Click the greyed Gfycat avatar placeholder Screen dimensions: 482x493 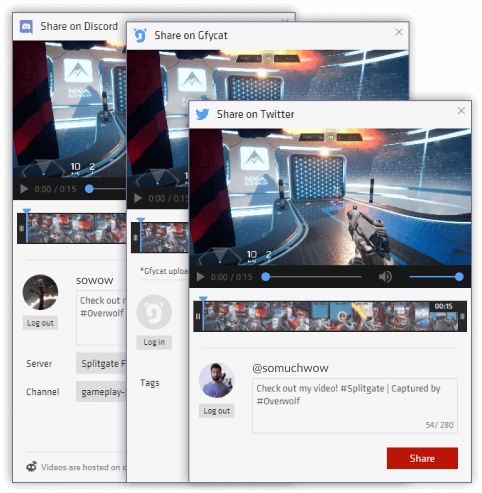[x=154, y=312]
